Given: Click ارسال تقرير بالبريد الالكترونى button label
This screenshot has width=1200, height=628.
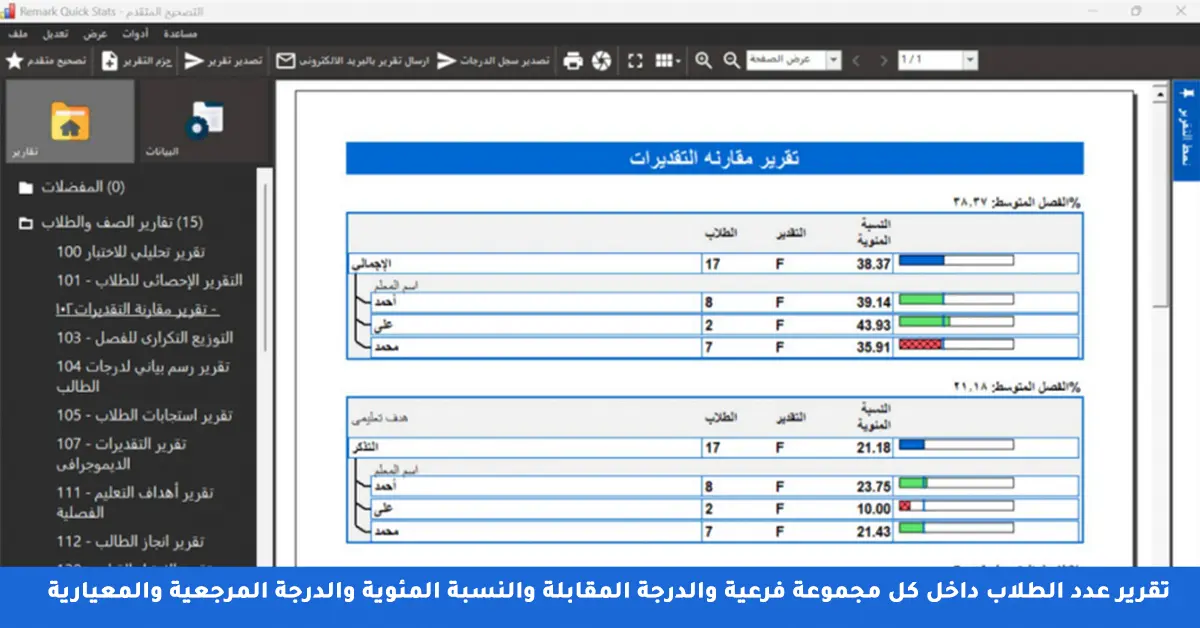Looking at the screenshot, I should point(364,61).
